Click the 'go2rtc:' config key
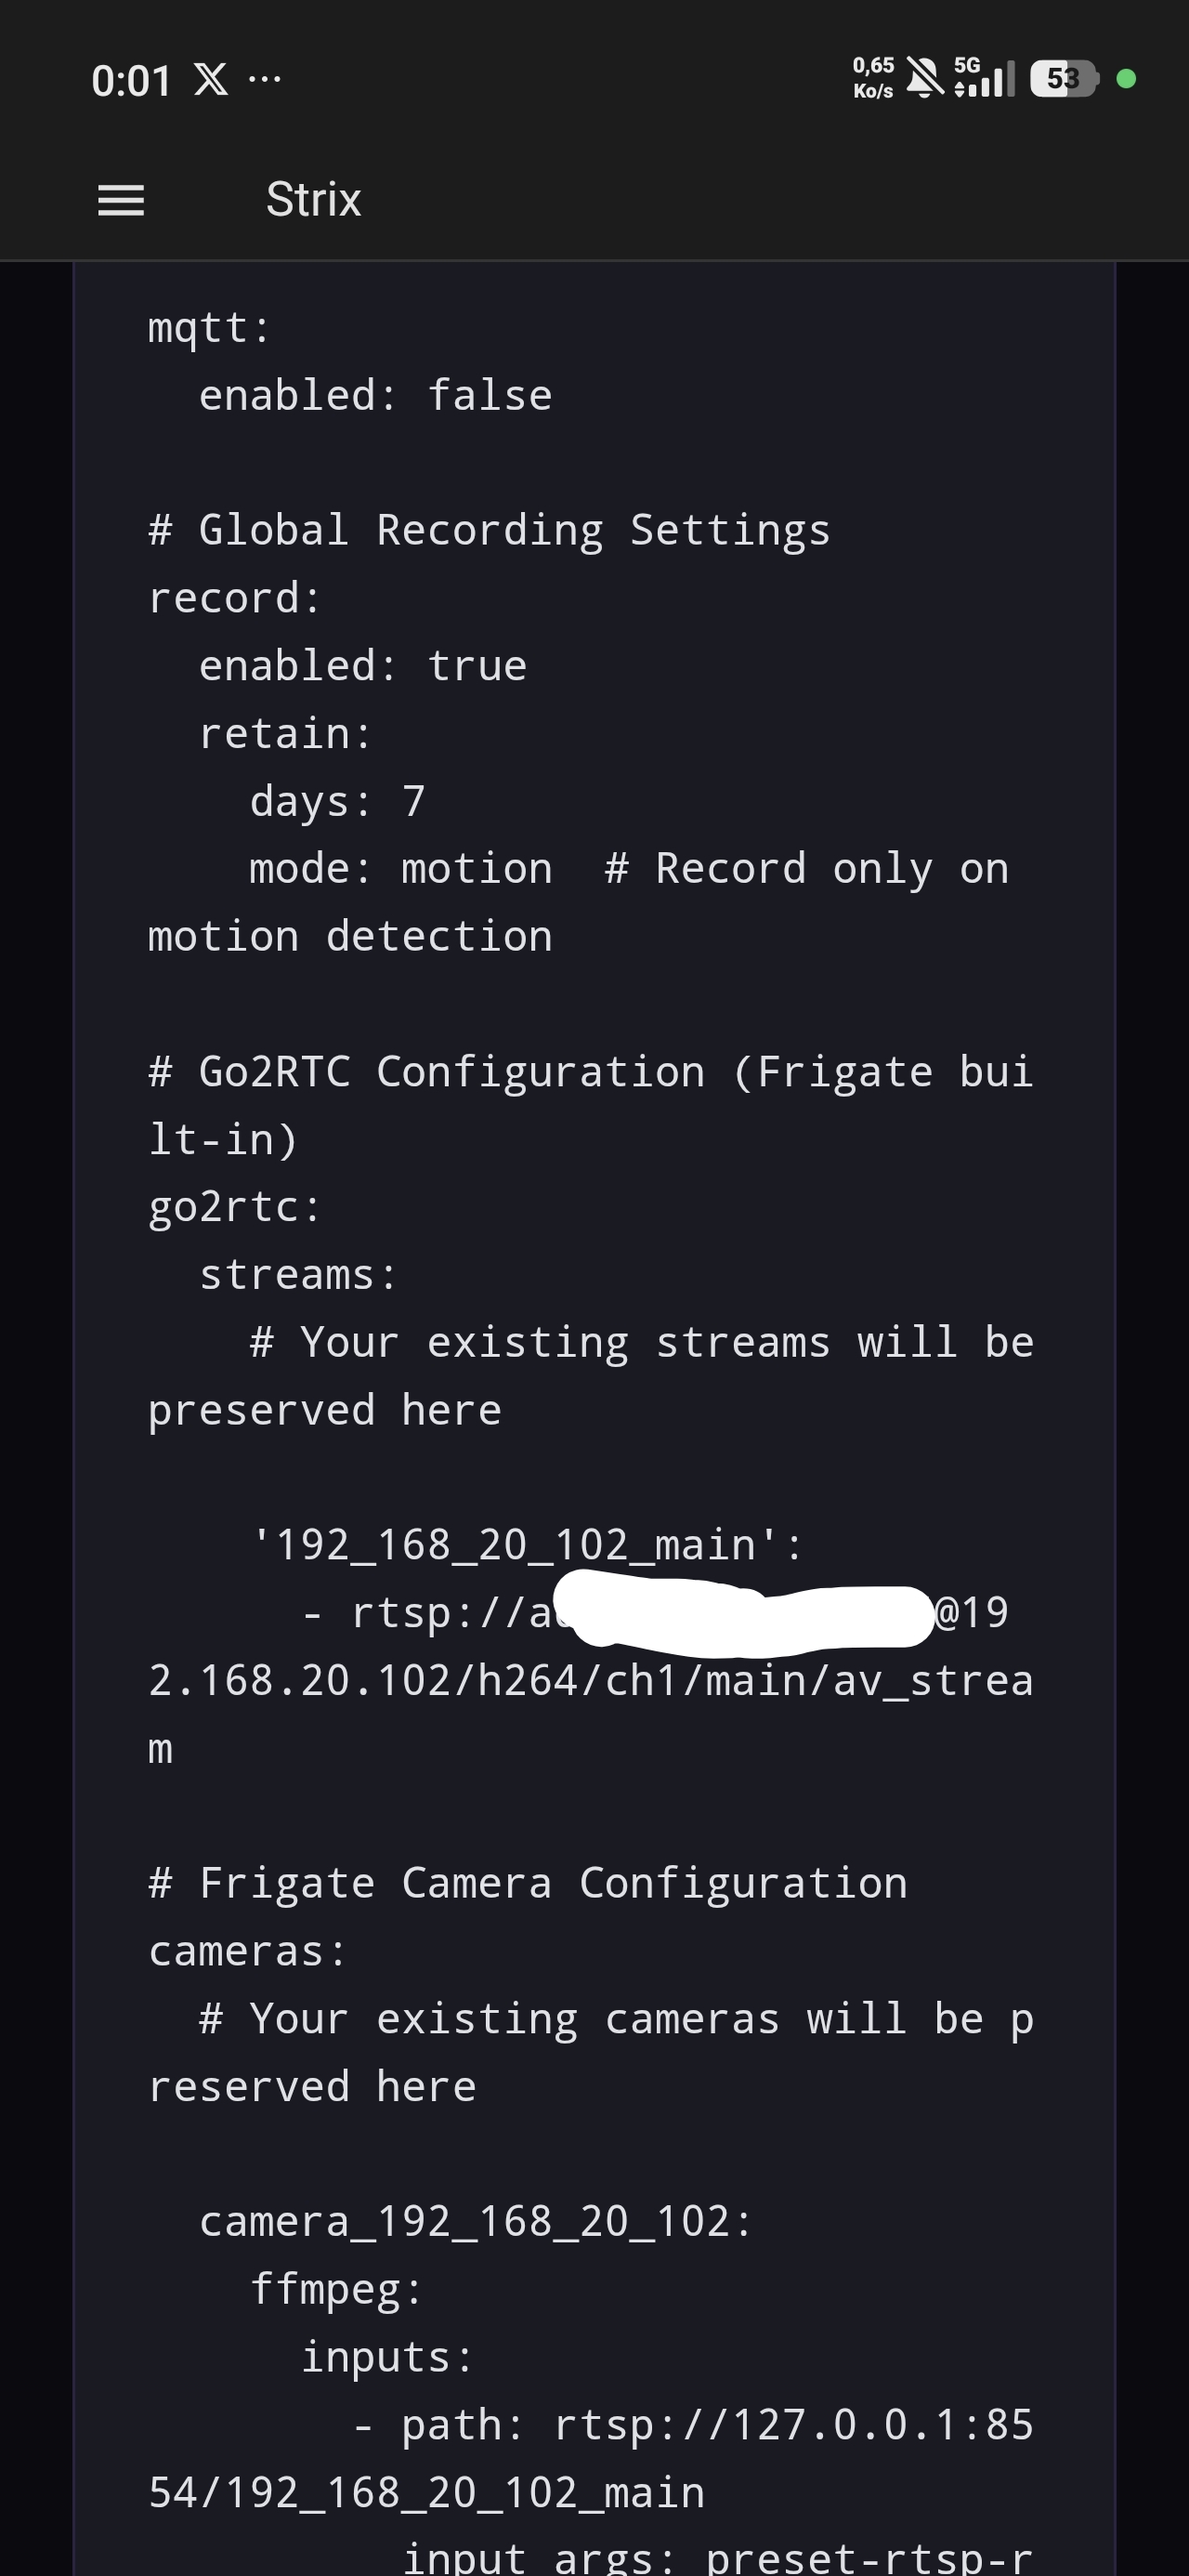This screenshot has width=1189, height=2576. click(234, 1207)
